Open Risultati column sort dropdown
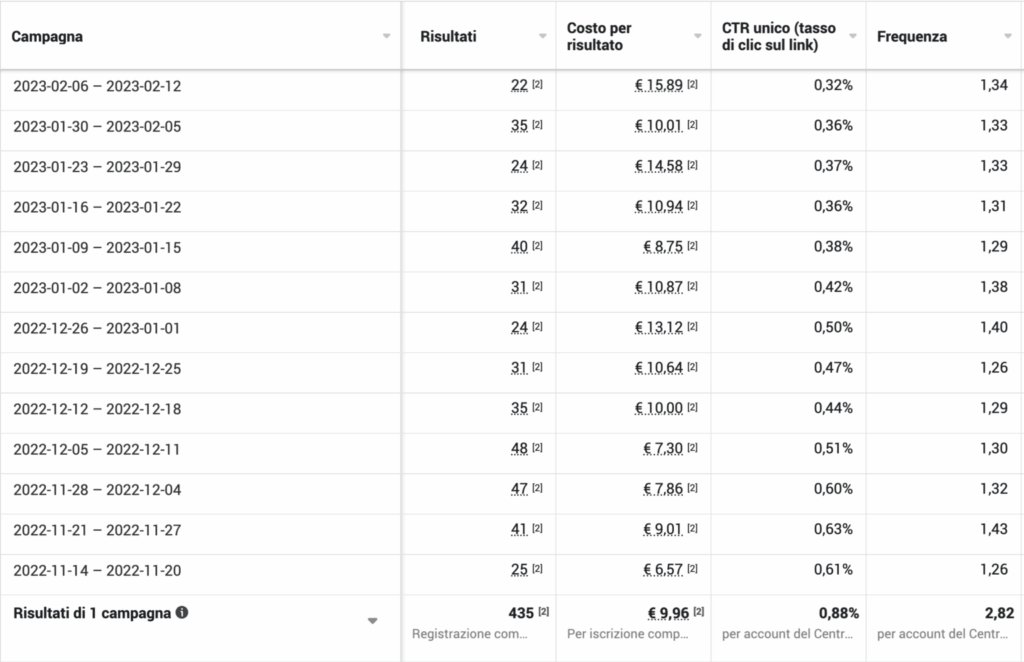The width and height of the screenshot is (1024, 662). click(x=543, y=37)
